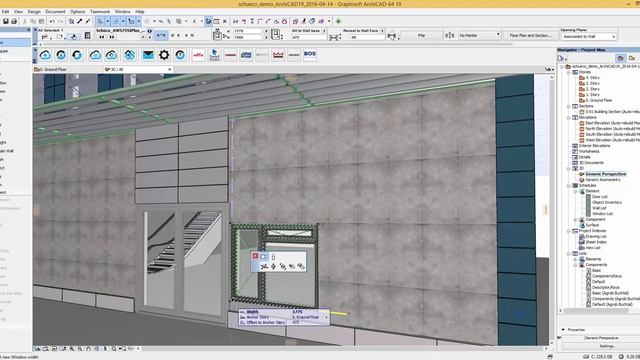Open the Teamwork menu
Viewport: 640px width, 360px height.
pos(100,12)
